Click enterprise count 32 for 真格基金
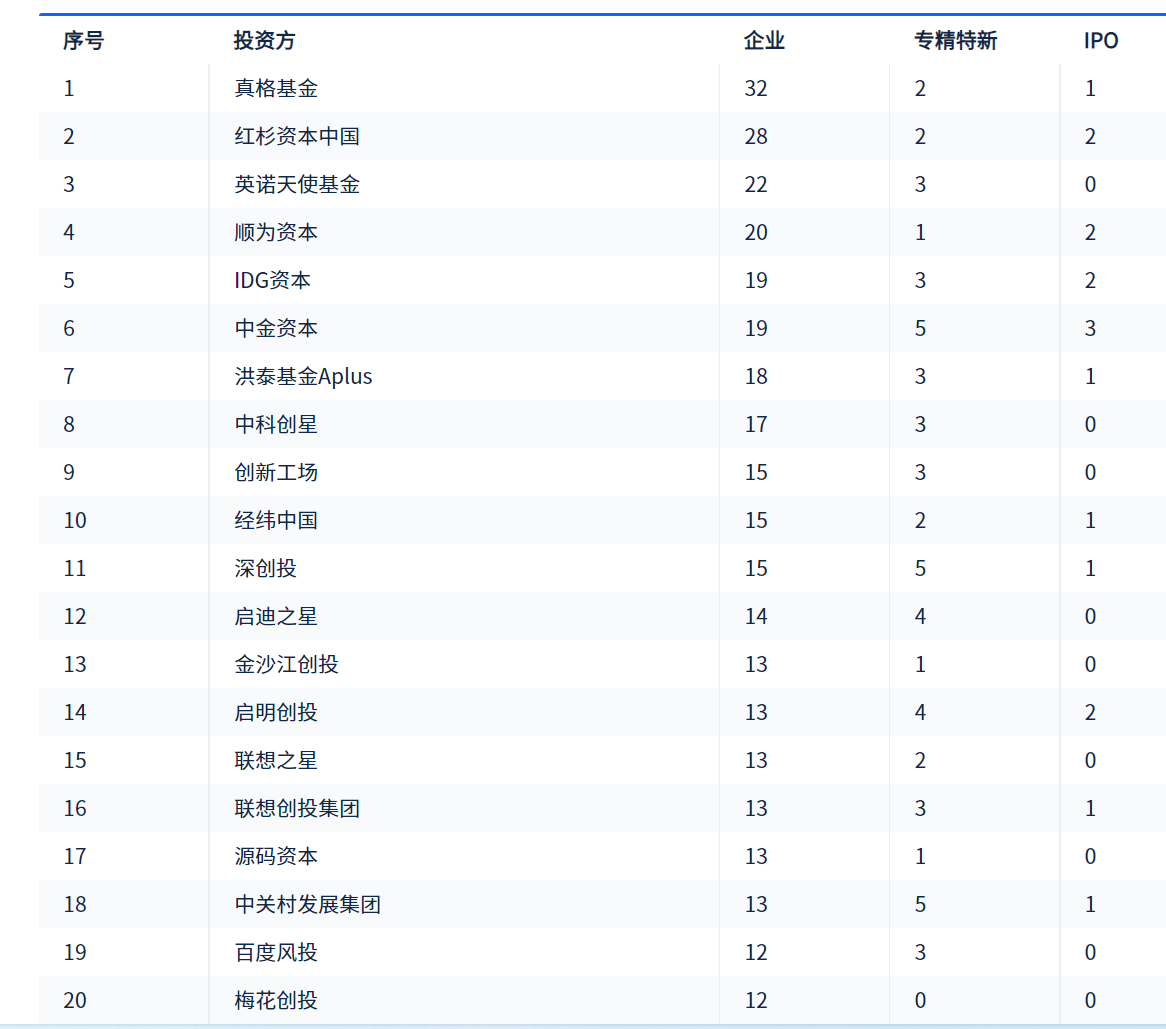Screen dimensions: 1166x1029 pos(756,88)
